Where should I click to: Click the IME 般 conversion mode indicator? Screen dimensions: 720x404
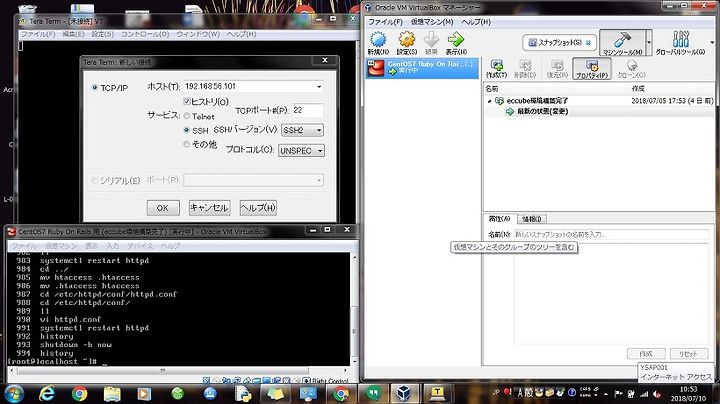pyautogui.click(x=529, y=393)
